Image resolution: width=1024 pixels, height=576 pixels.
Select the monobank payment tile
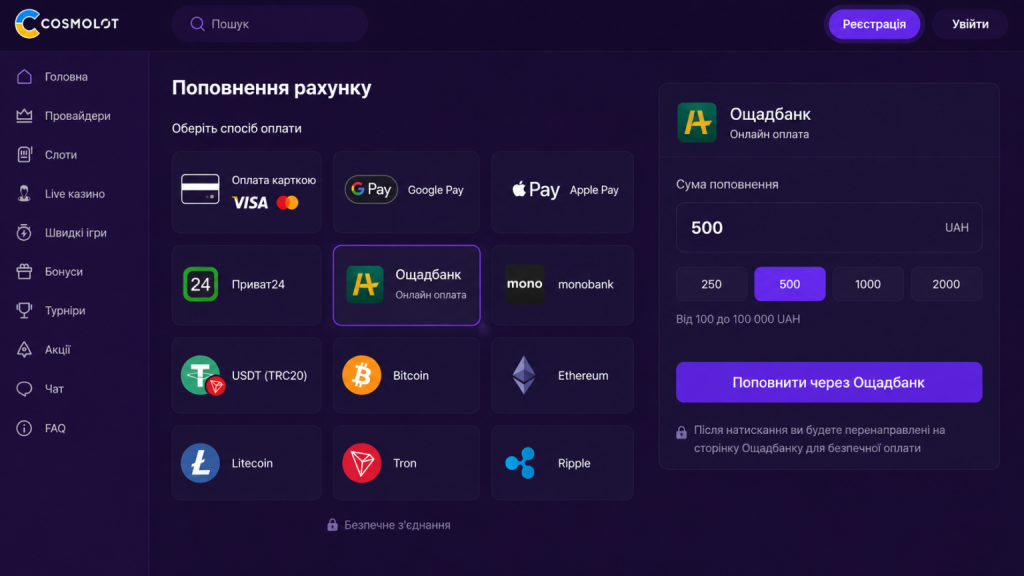point(562,285)
